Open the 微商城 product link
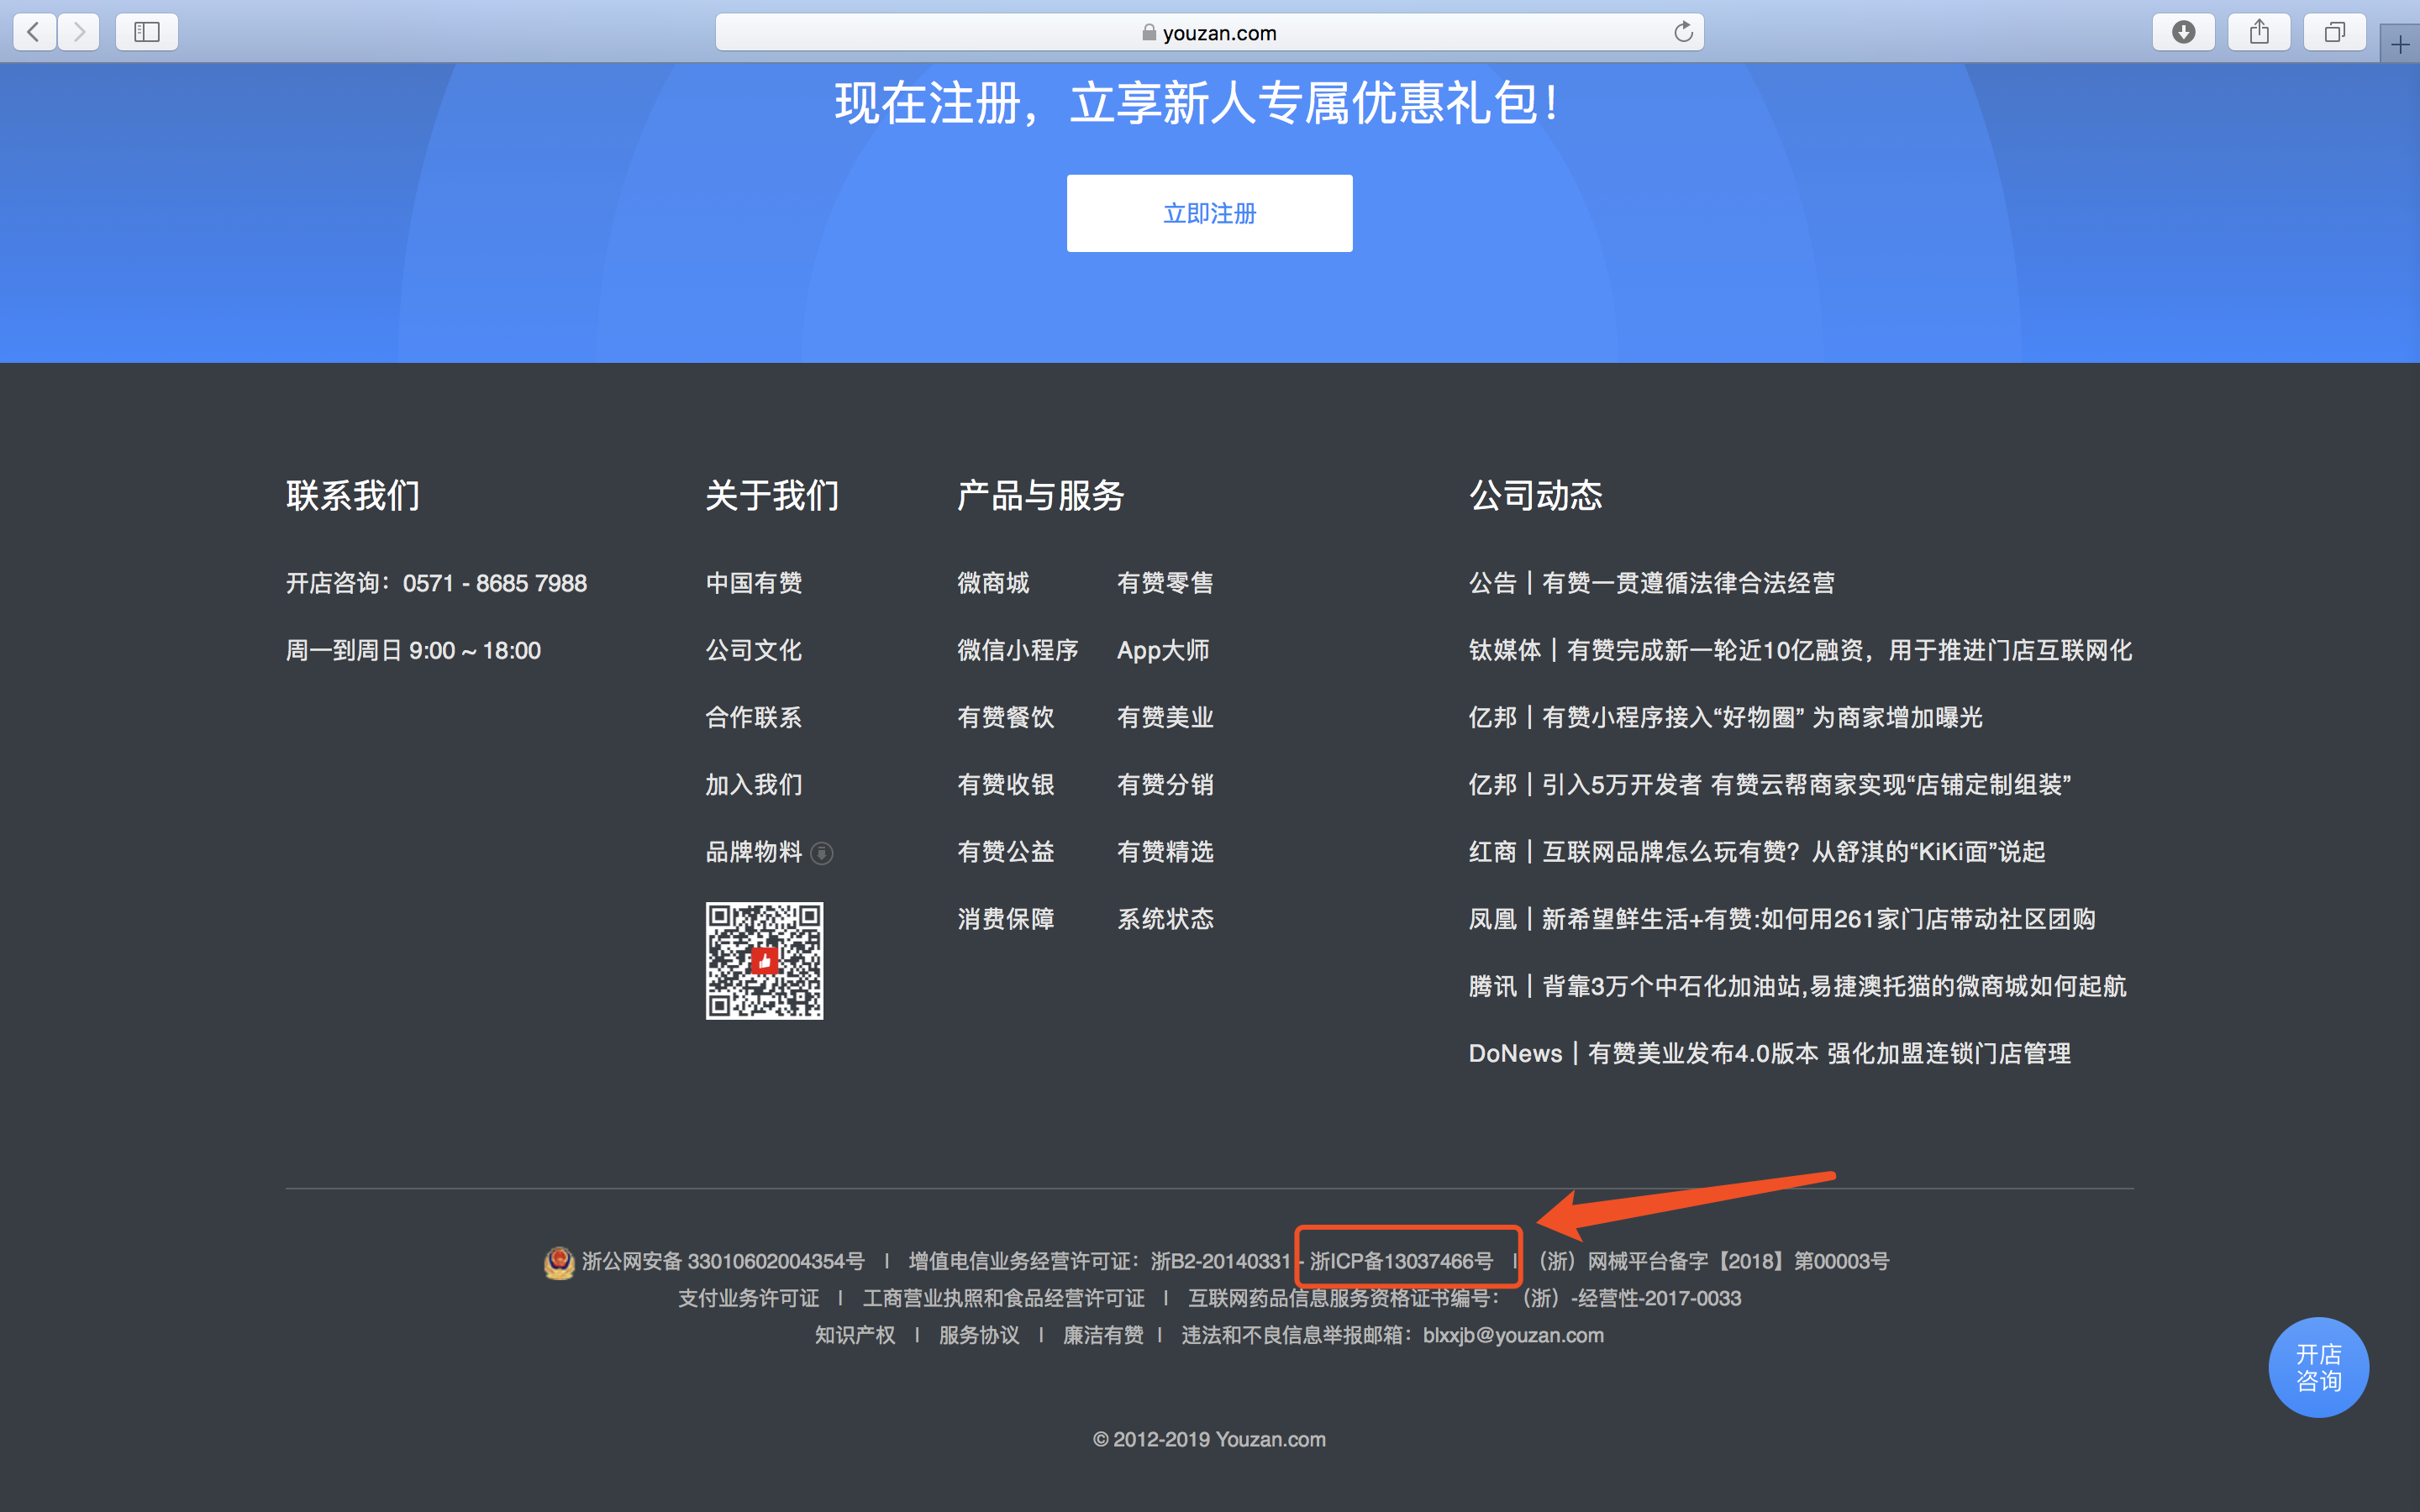 [x=993, y=583]
